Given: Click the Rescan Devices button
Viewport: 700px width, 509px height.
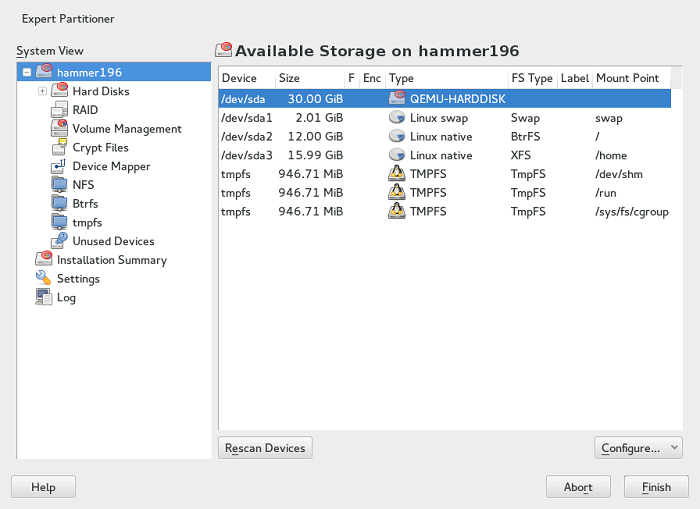Looking at the screenshot, I should click(265, 448).
